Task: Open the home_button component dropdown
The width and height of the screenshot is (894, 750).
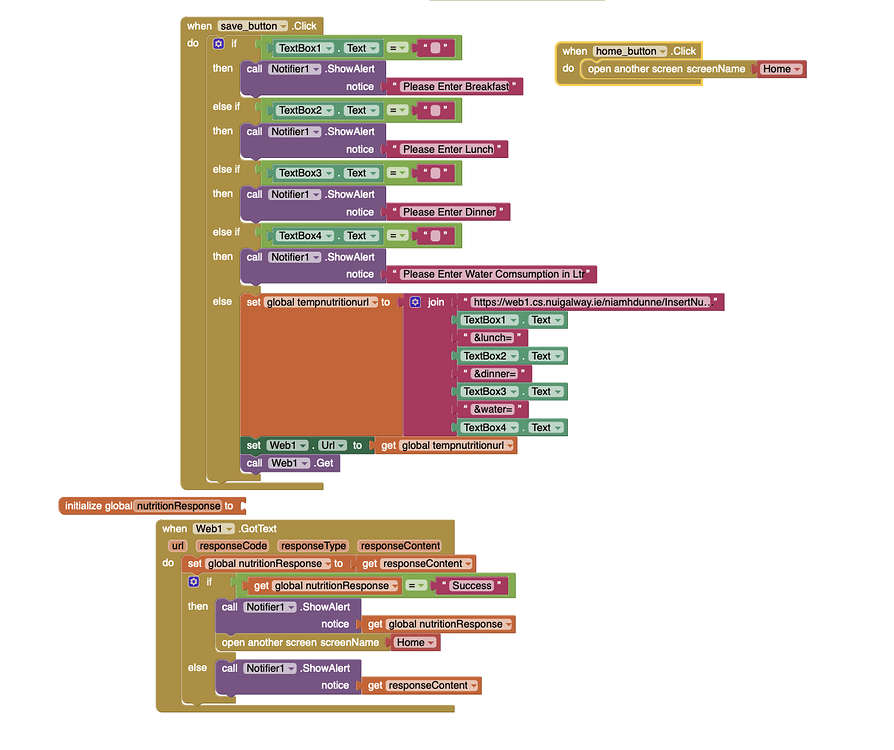Action: point(662,51)
